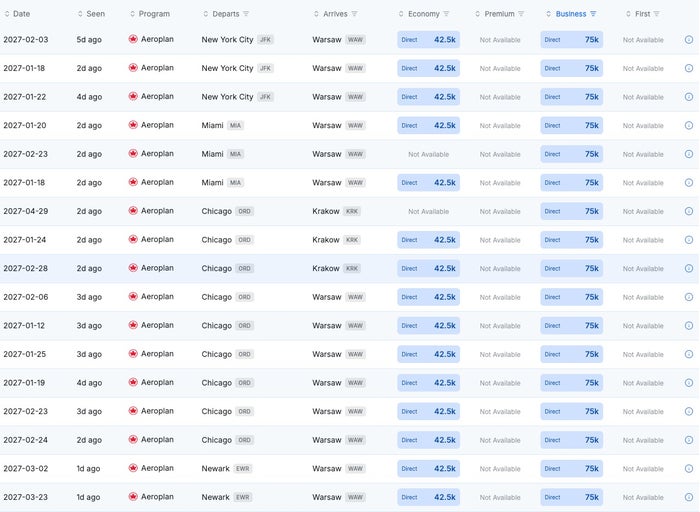Click Aeroplan logo in 2027-03-23 row

coord(133,496)
